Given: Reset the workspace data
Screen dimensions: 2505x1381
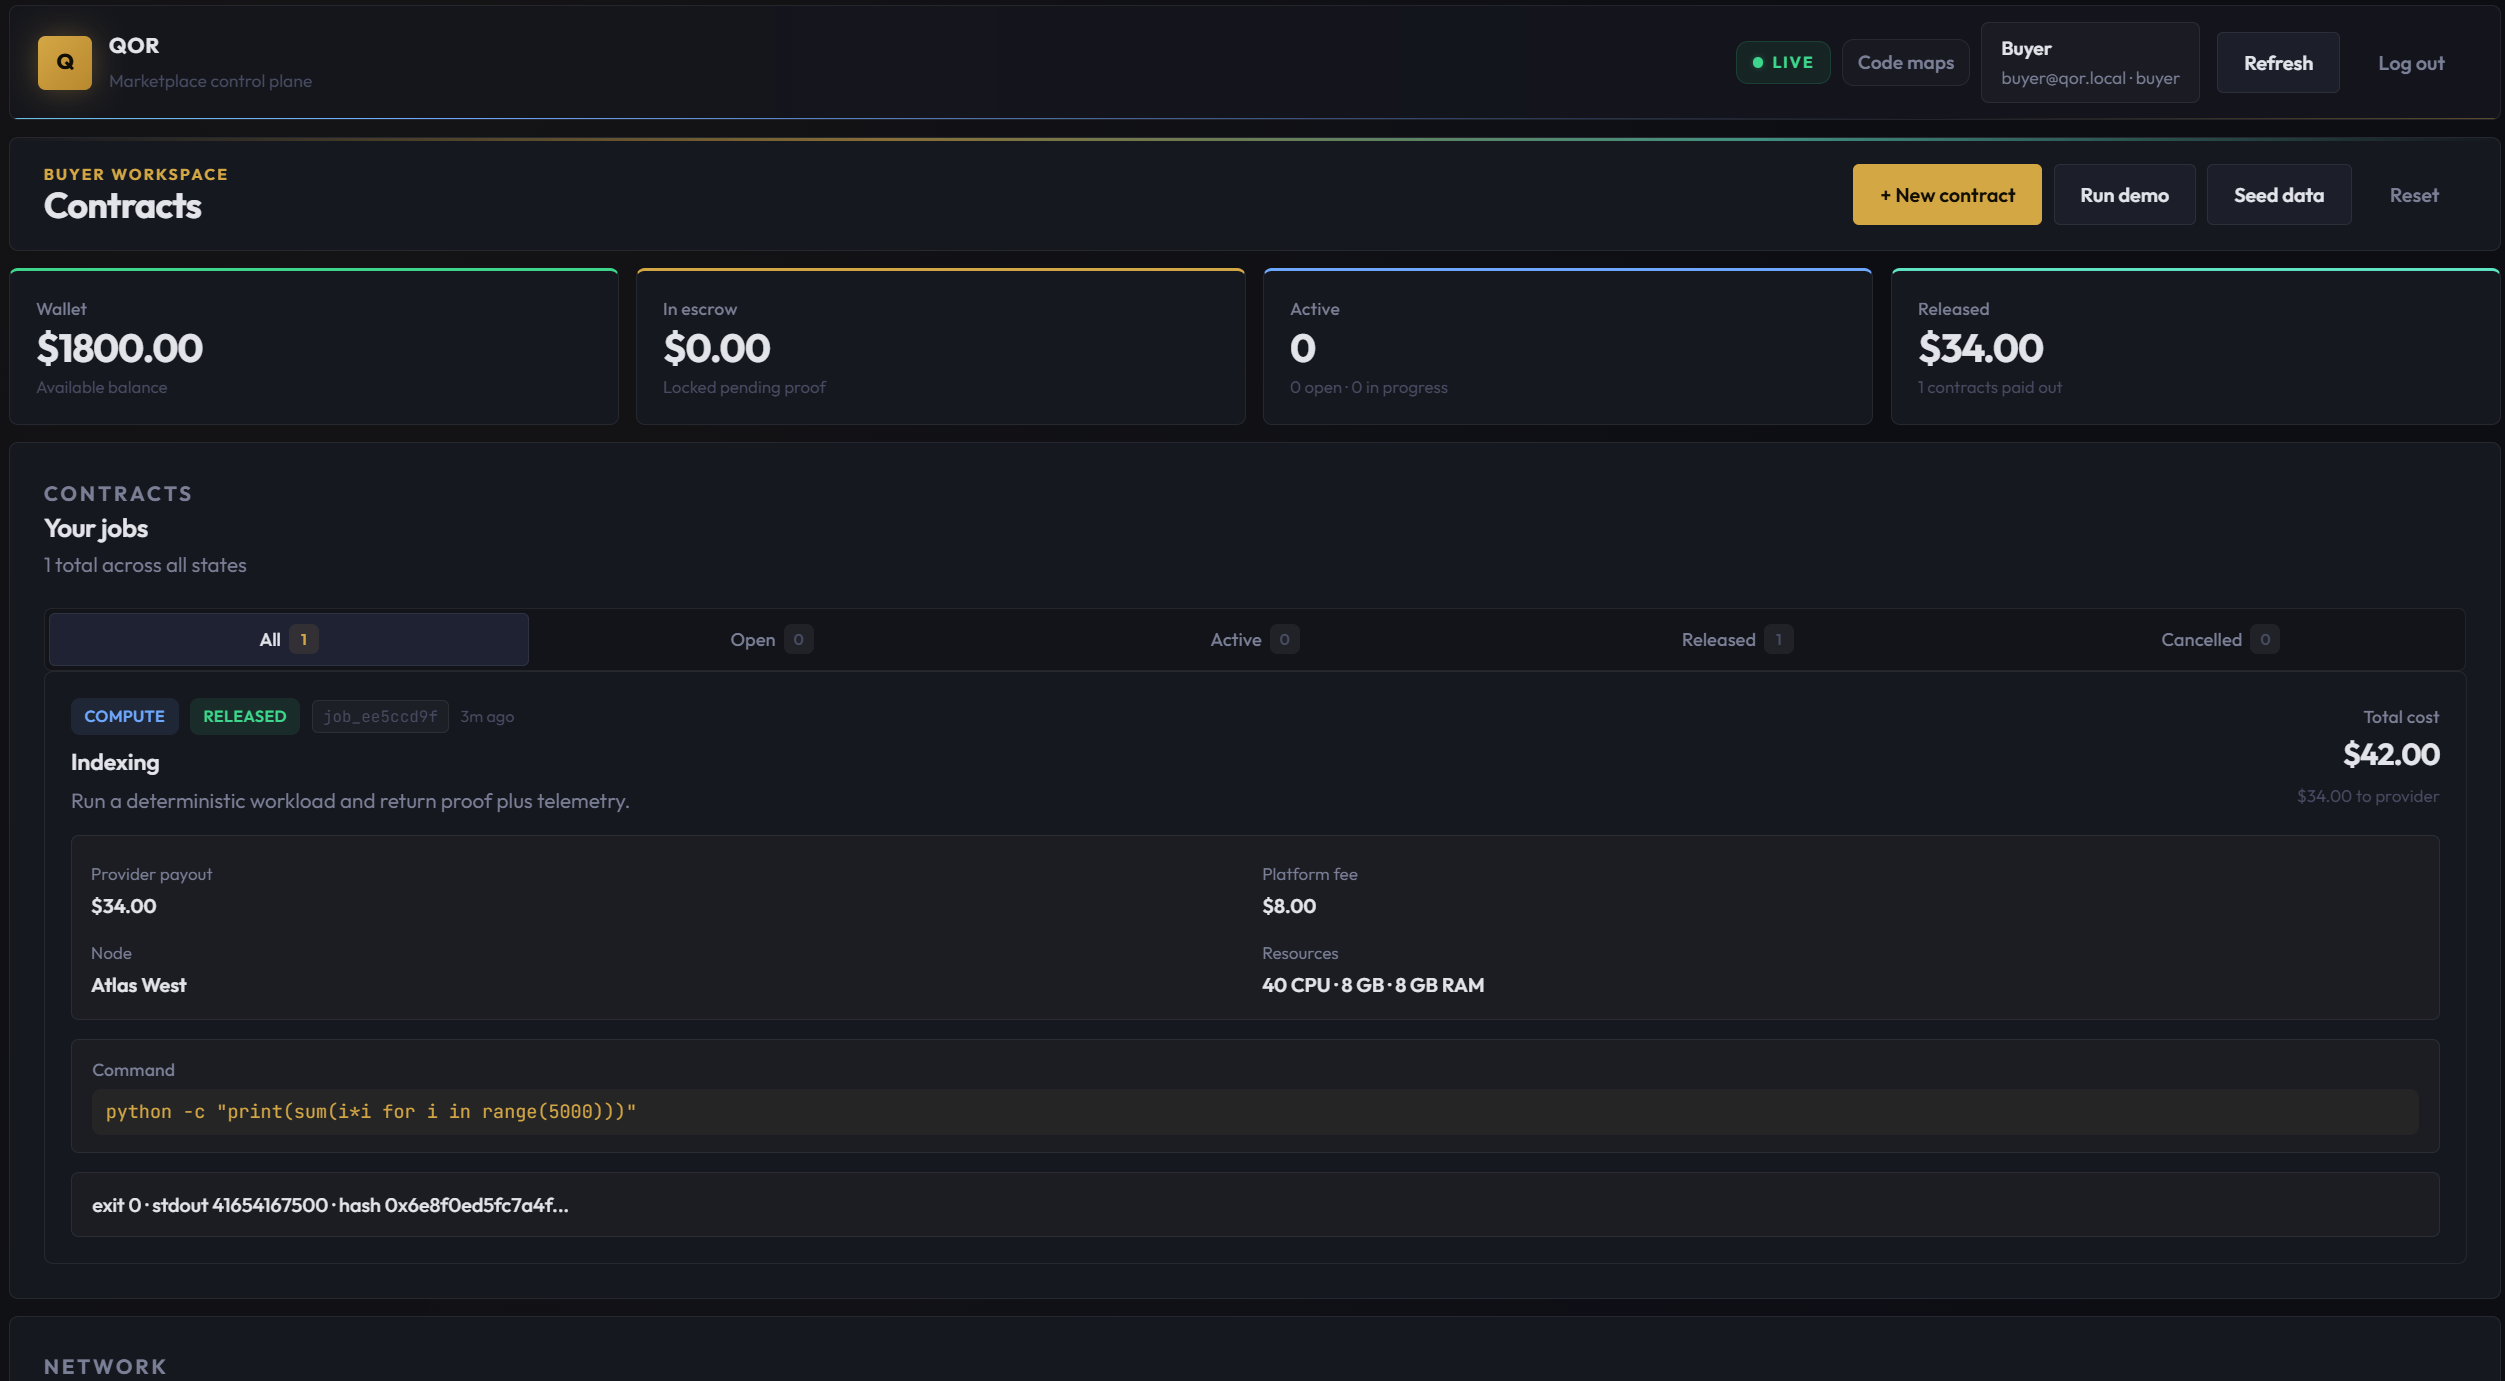Looking at the screenshot, I should coord(2413,196).
